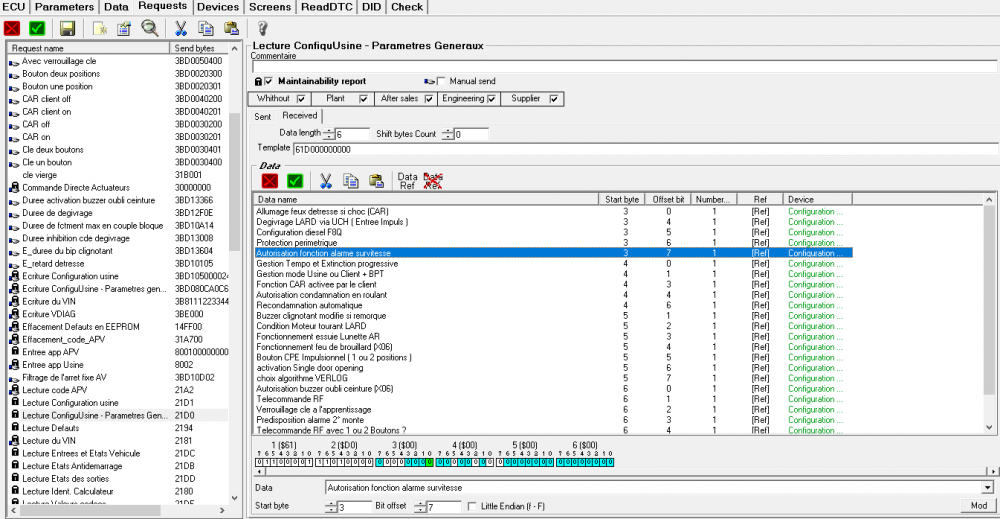1000x519 pixels.
Task: Click into the Commentaire text field
Action: (624, 66)
